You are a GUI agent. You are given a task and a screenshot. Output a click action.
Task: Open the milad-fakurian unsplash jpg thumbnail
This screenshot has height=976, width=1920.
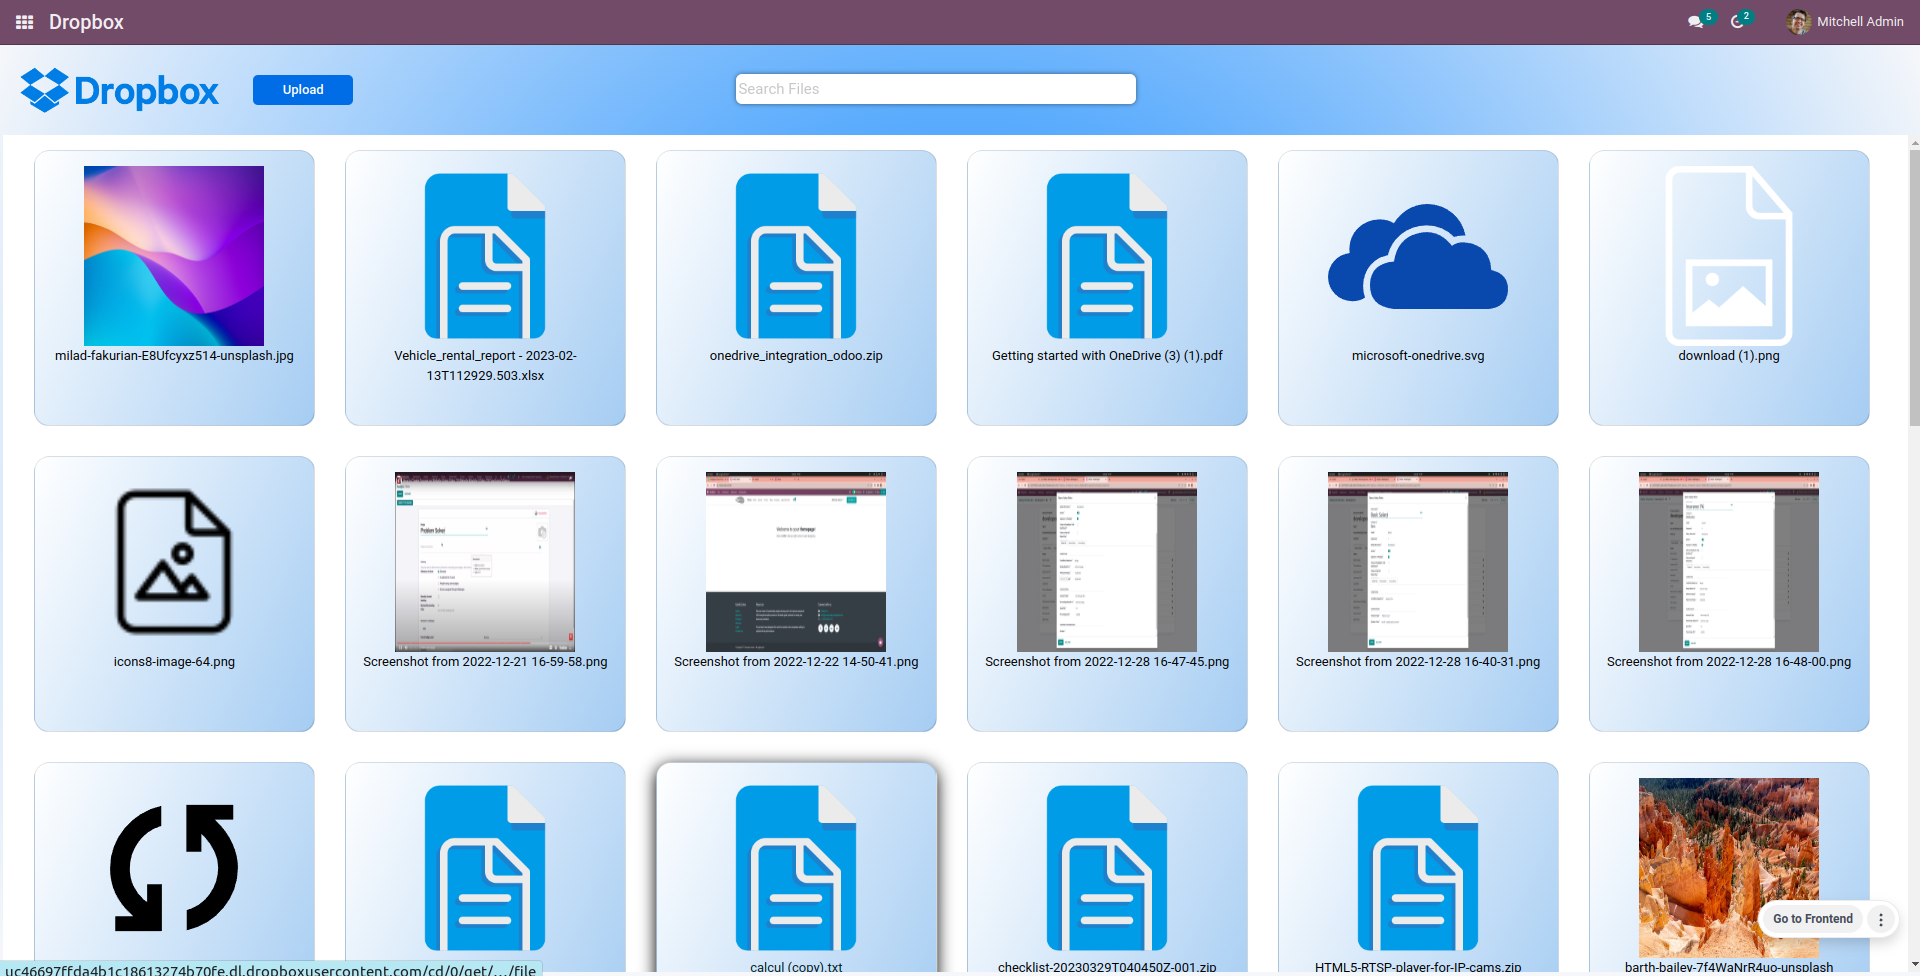pos(174,256)
